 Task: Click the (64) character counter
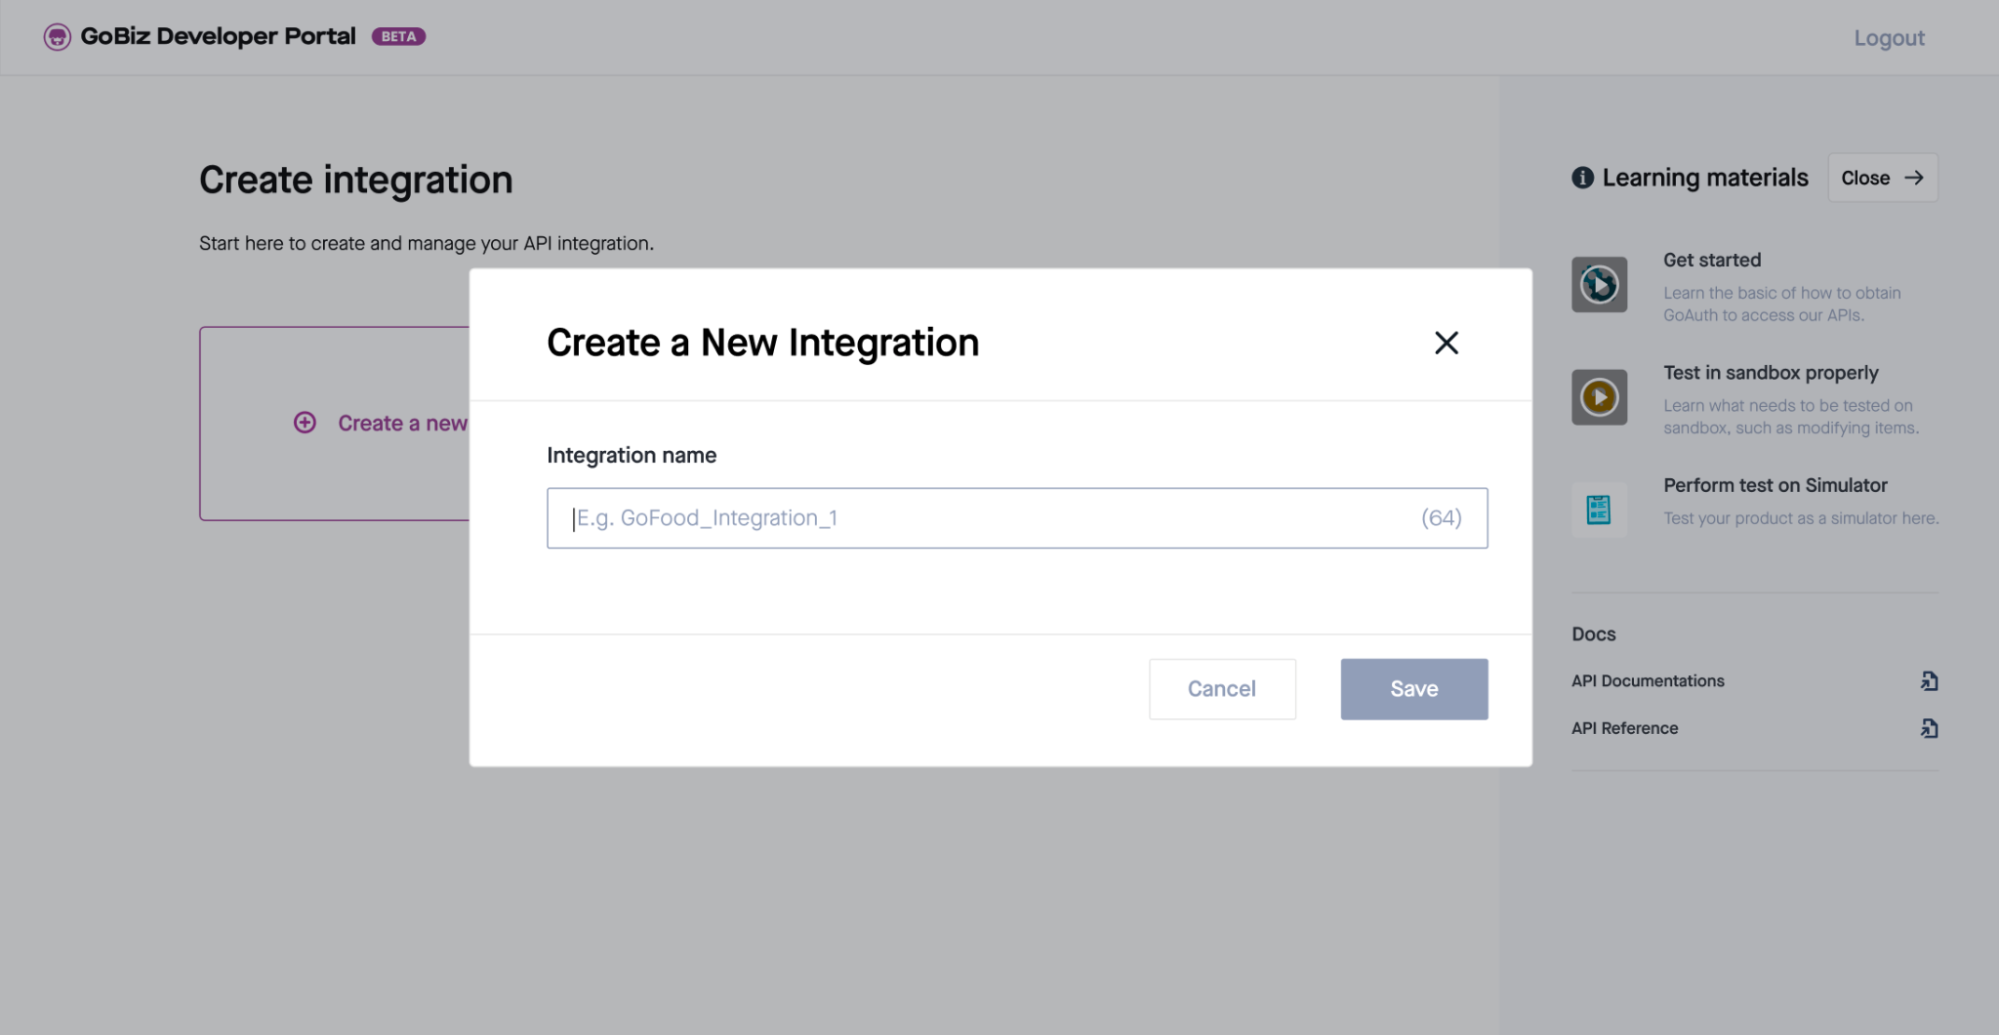1441,518
